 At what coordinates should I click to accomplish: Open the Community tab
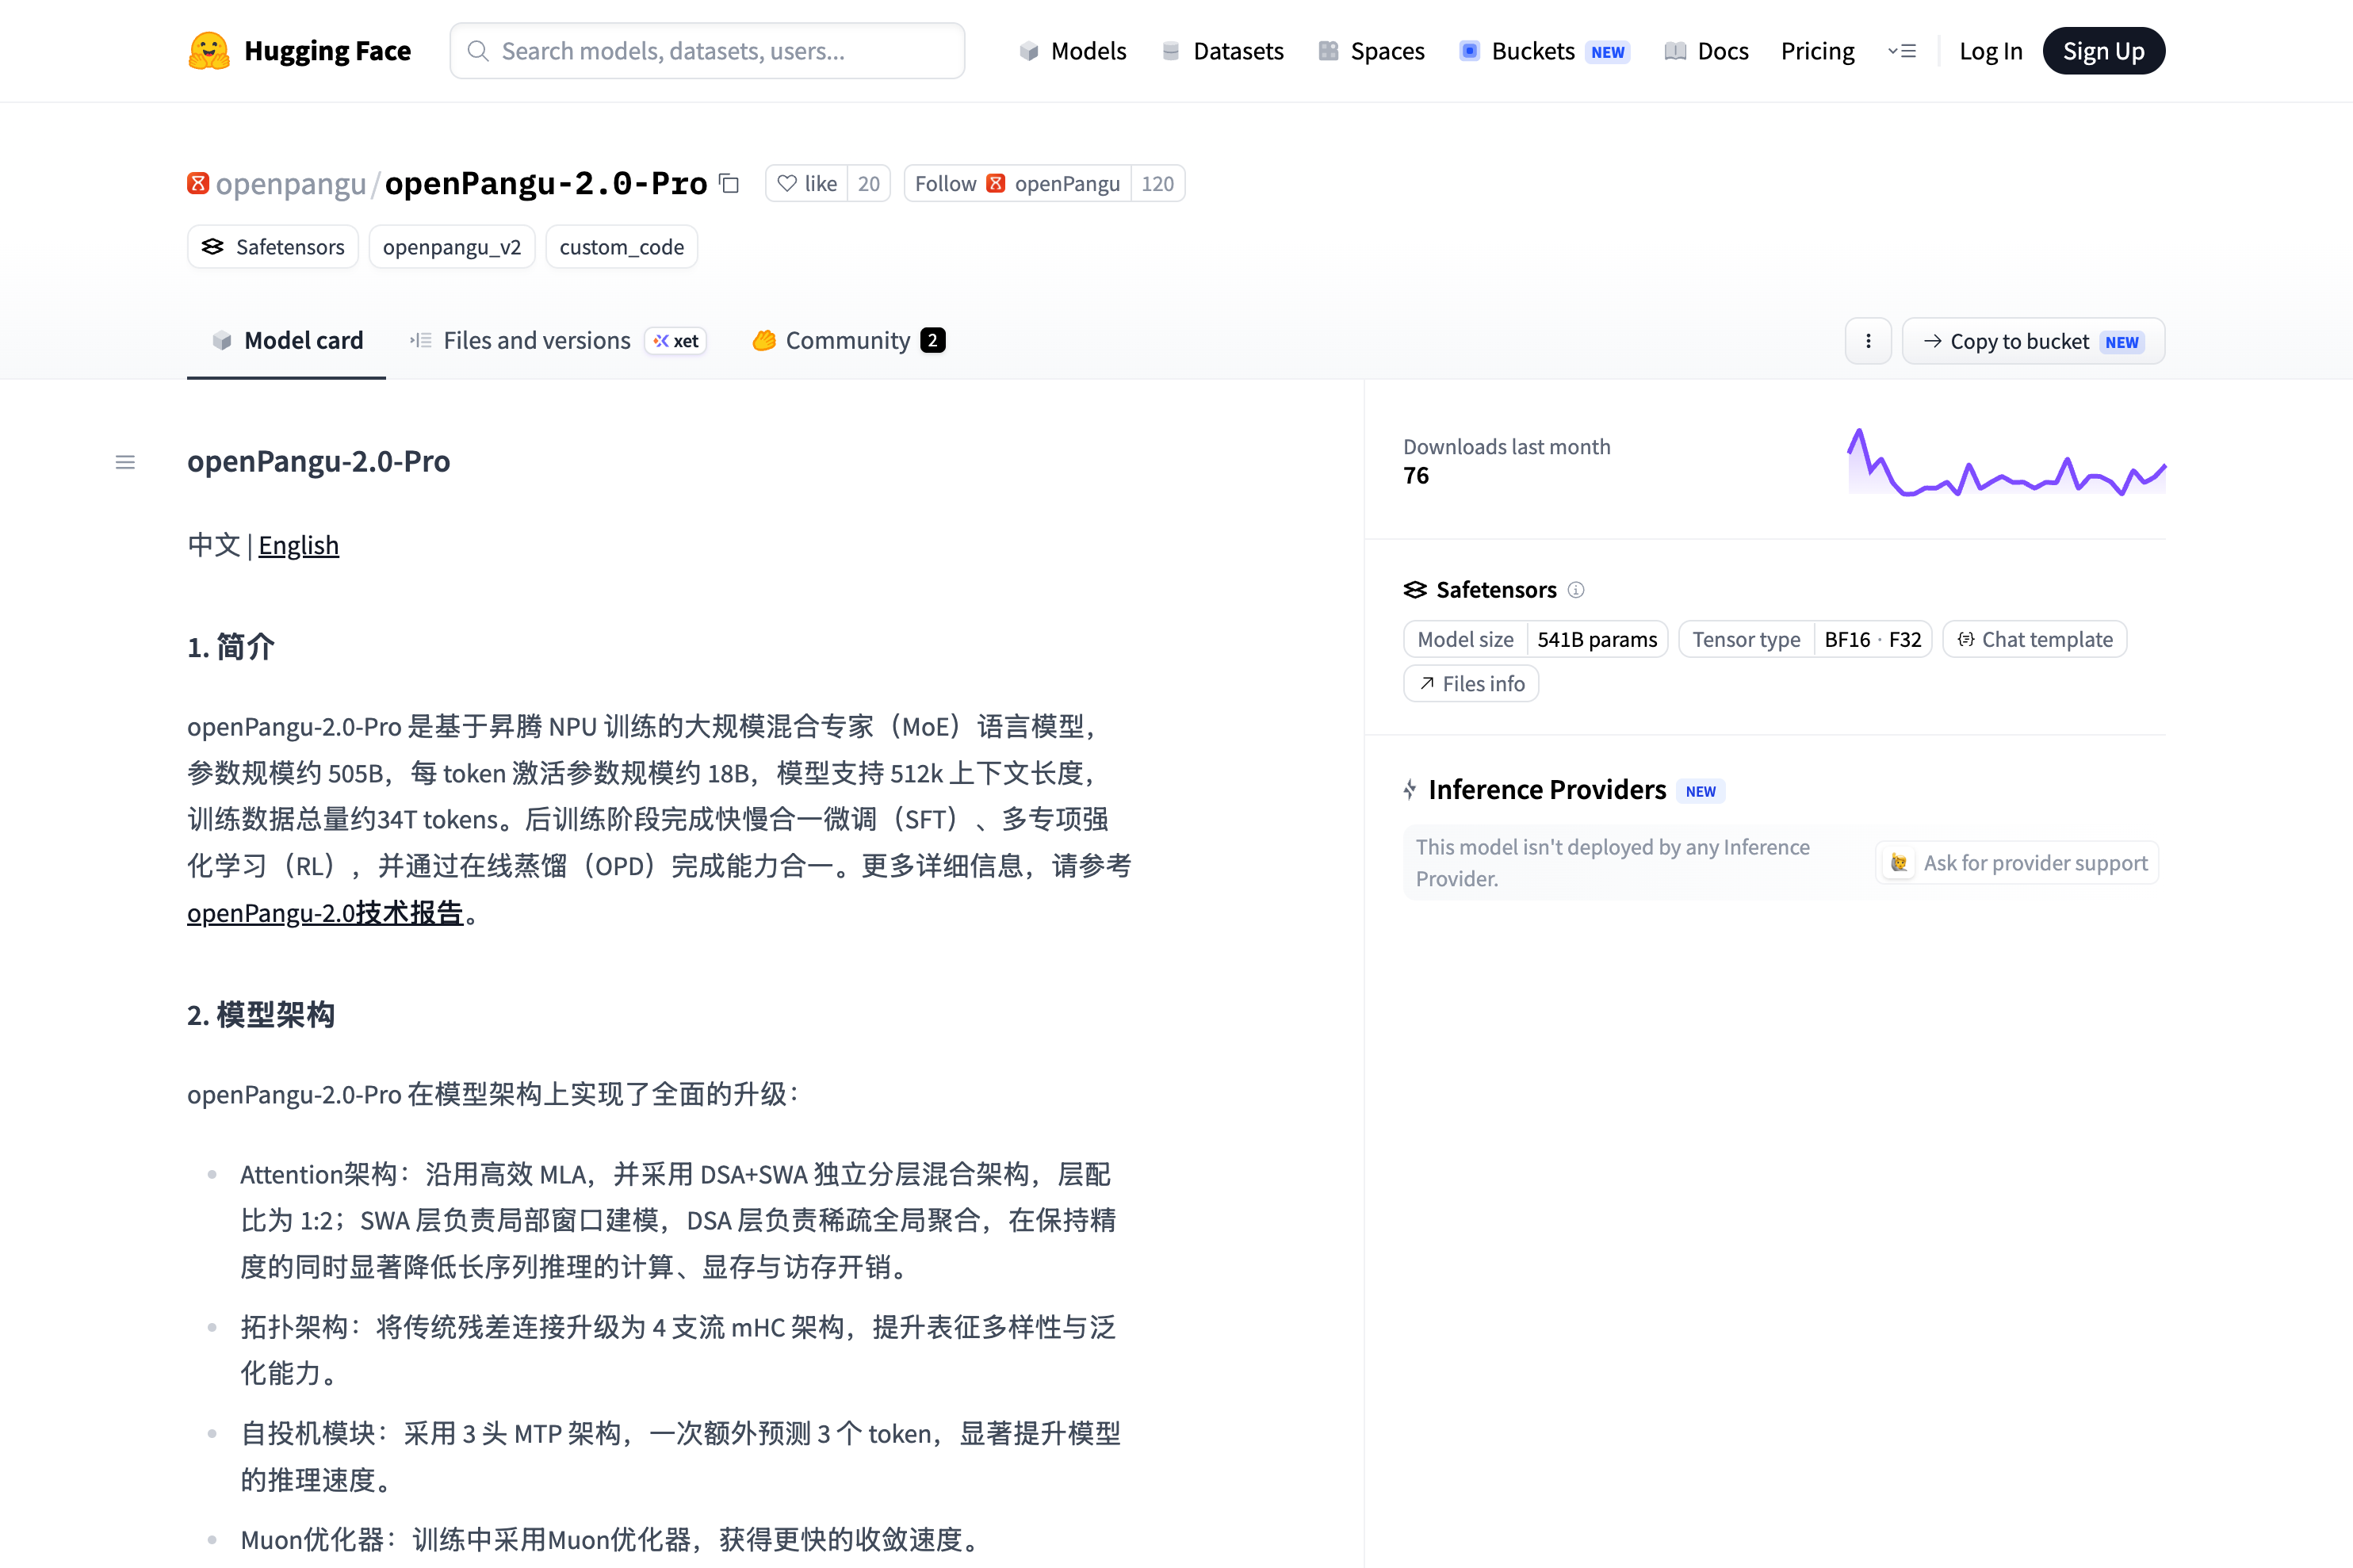coord(848,341)
